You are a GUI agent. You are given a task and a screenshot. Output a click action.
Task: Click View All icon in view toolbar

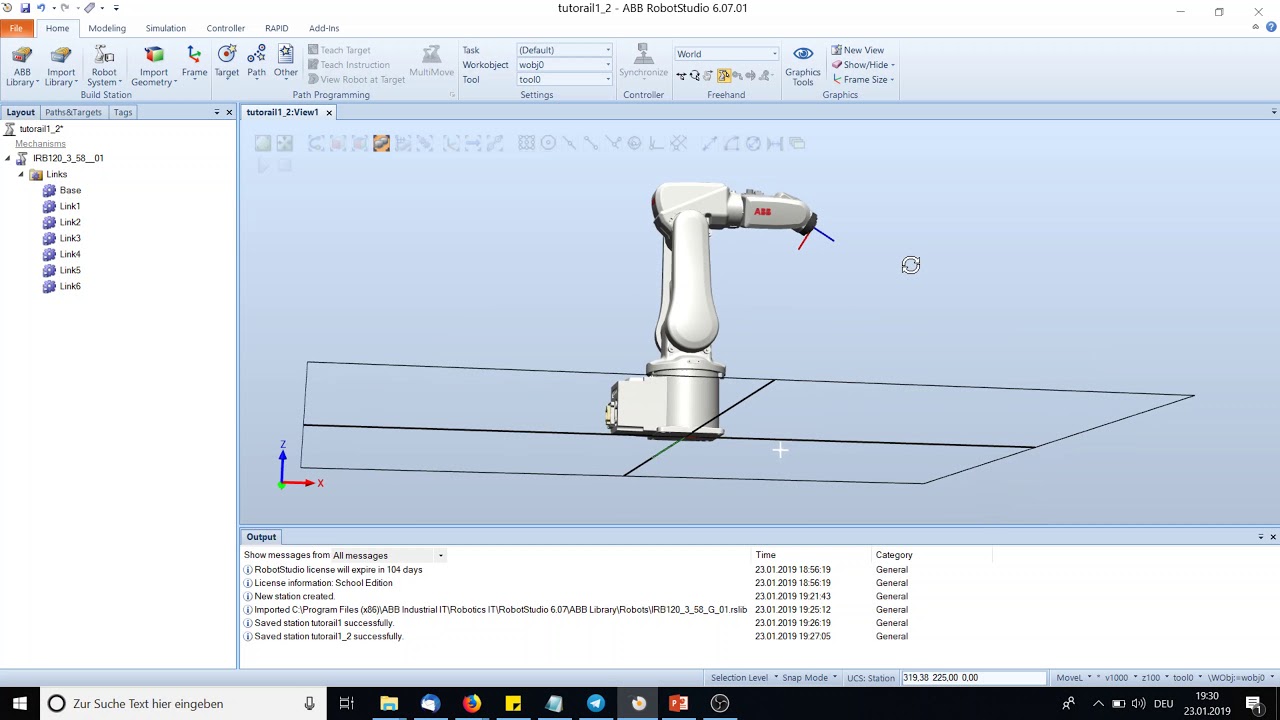(x=263, y=143)
